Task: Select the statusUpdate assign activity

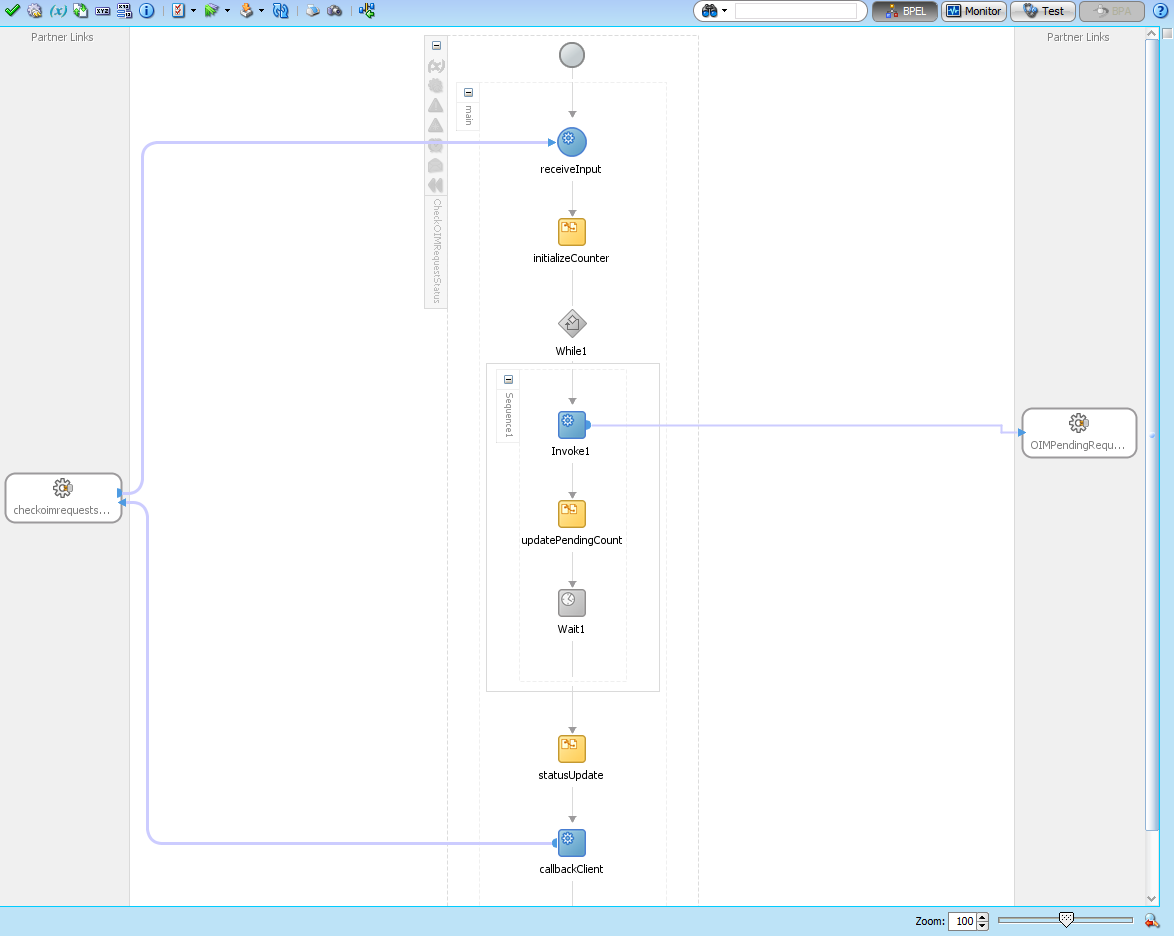Action: click(571, 748)
